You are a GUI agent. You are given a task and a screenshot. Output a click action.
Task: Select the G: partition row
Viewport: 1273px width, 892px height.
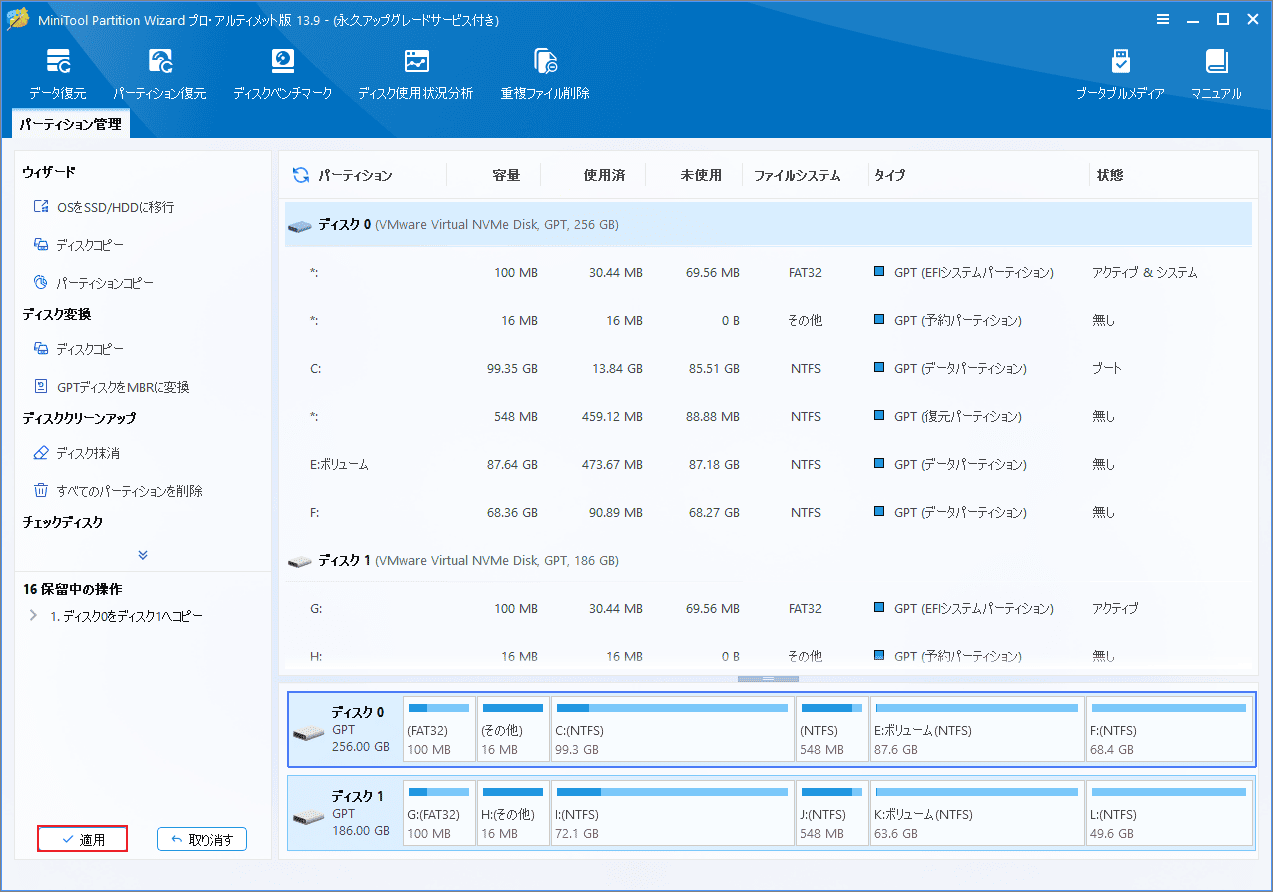click(768, 609)
